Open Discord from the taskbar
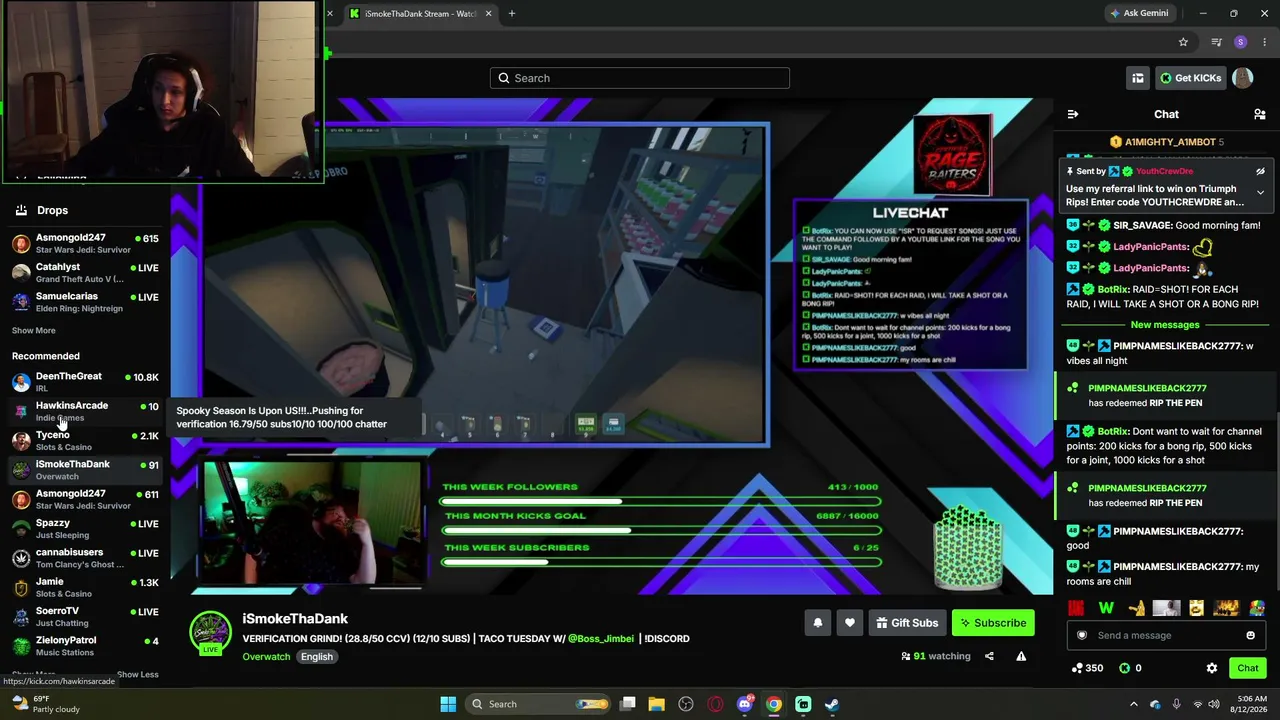 [744, 704]
